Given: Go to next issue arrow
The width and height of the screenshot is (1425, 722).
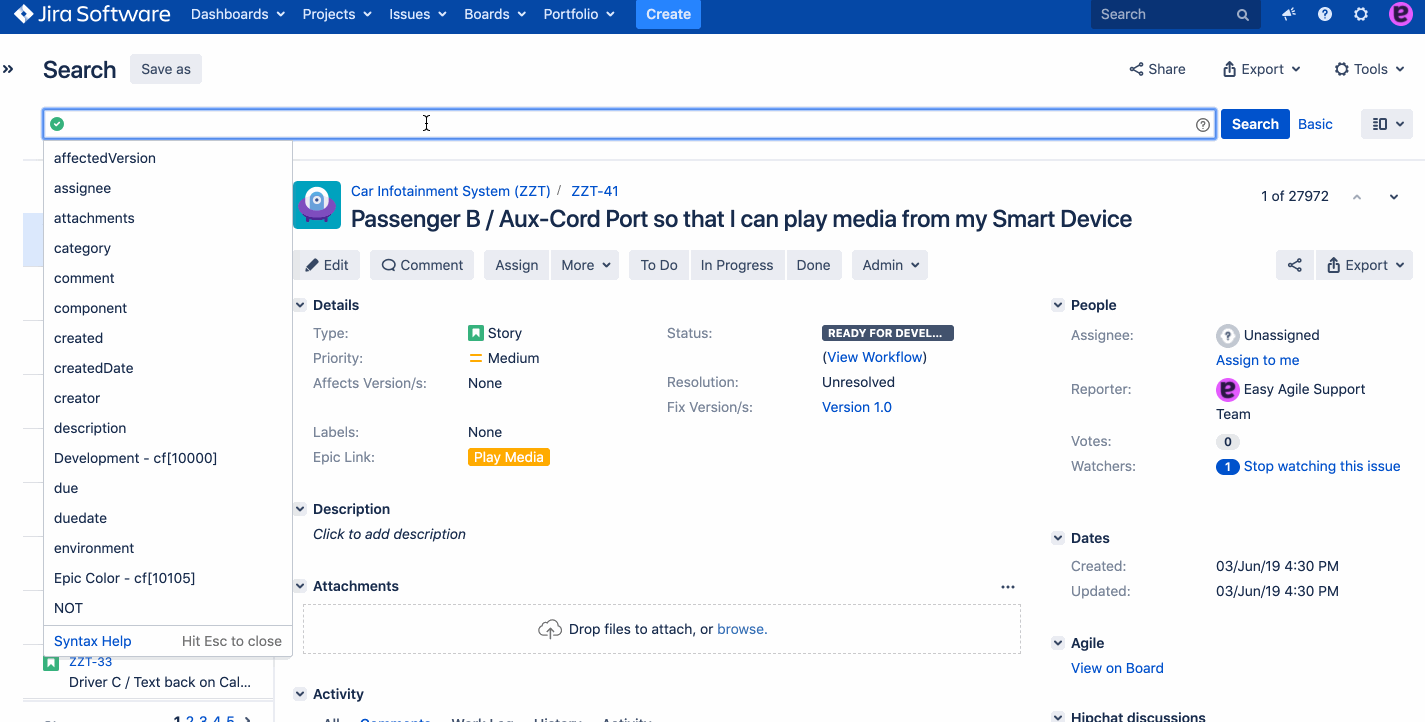Looking at the screenshot, I should (1394, 197).
